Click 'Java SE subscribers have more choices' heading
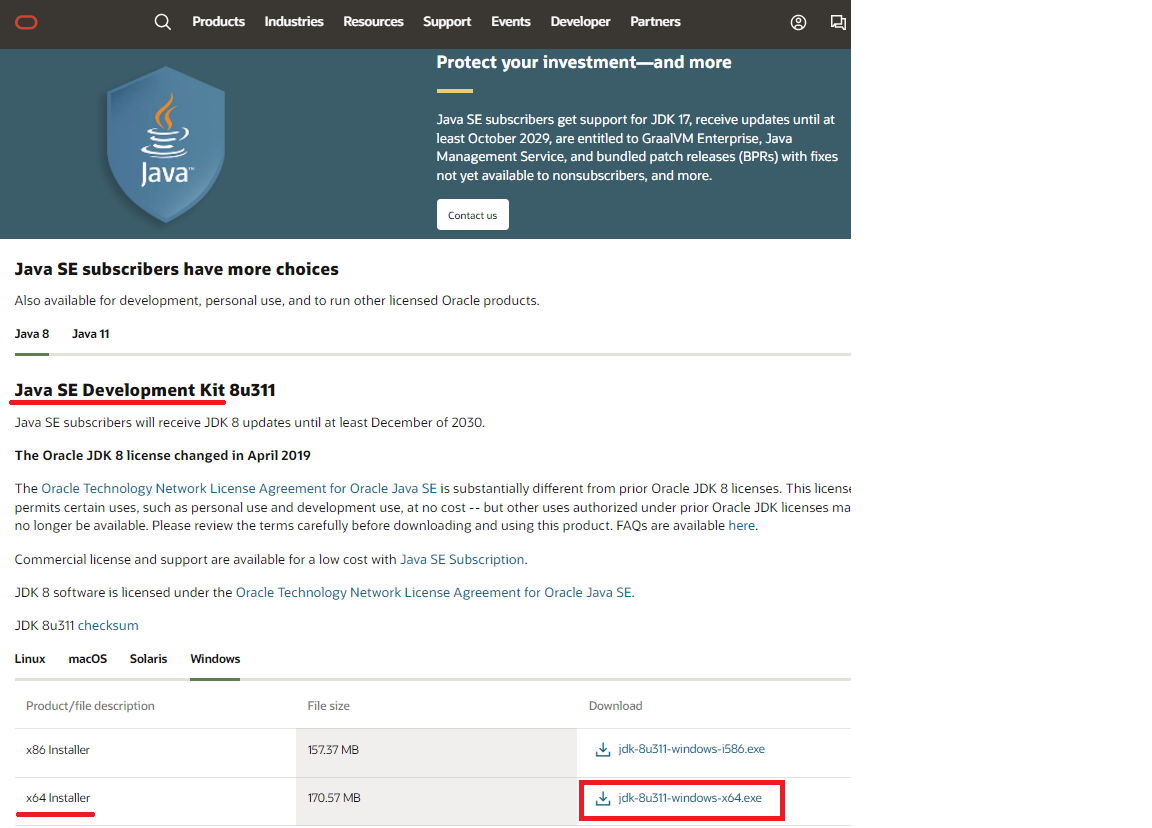 click(x=176, y=270)
